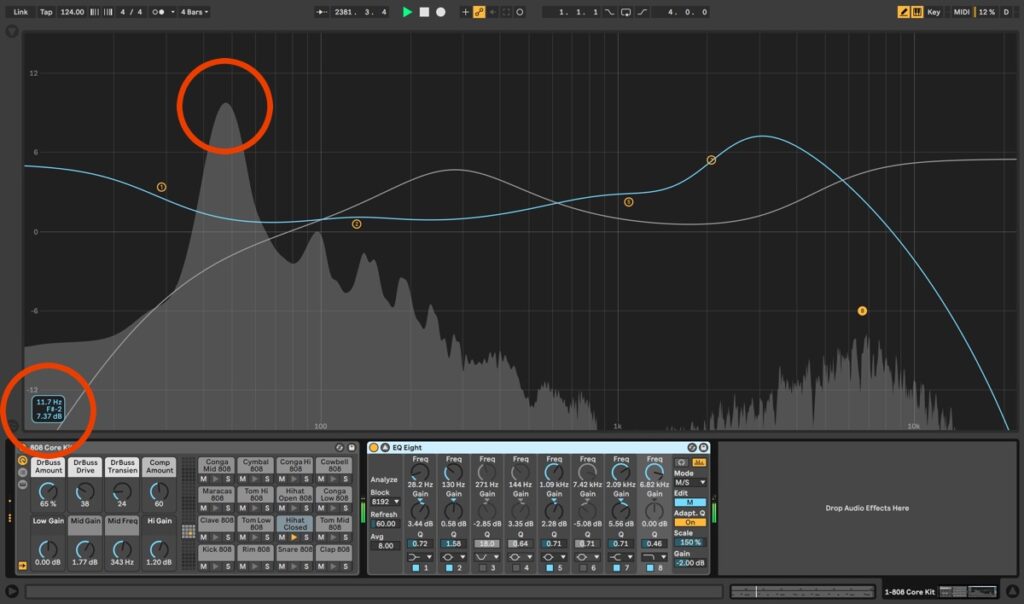The image size is (1024, 604).
Task: Select the headphone audition icon in EQ Eight
Action: point(680,462)
